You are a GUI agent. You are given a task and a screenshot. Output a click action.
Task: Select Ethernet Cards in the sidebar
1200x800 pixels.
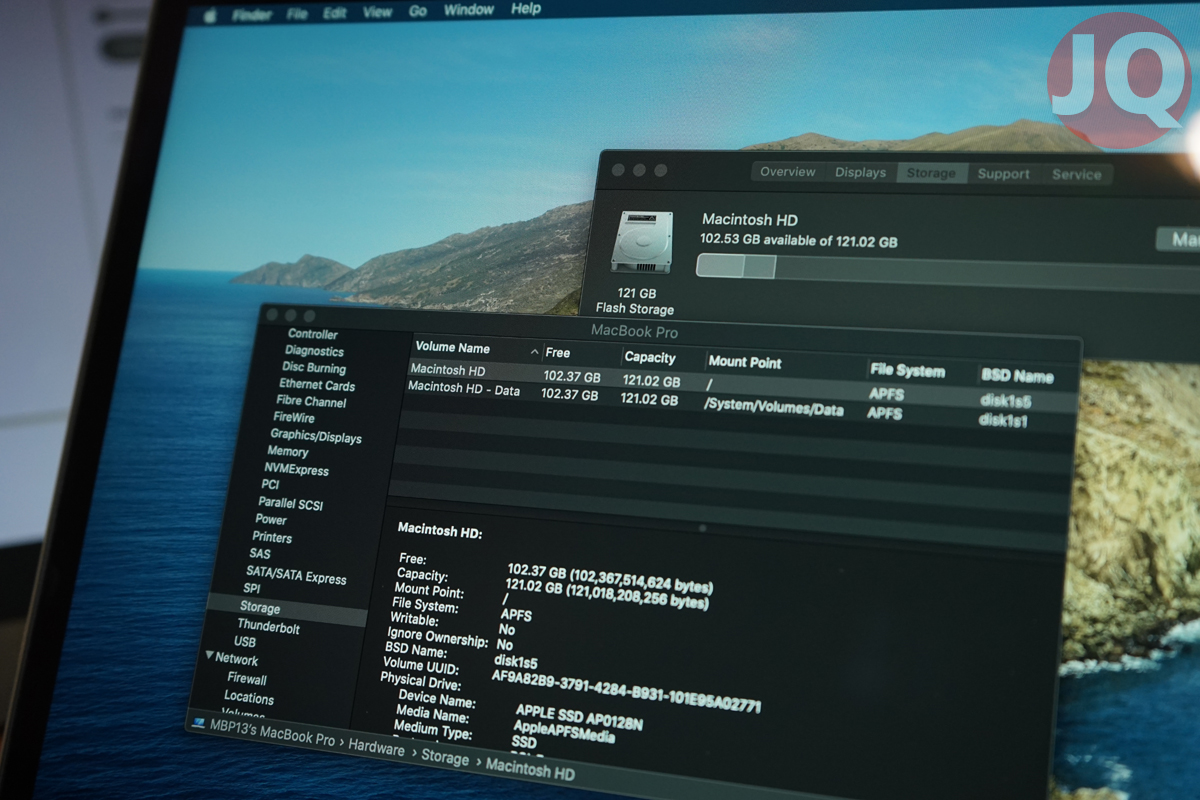point(317,385)
